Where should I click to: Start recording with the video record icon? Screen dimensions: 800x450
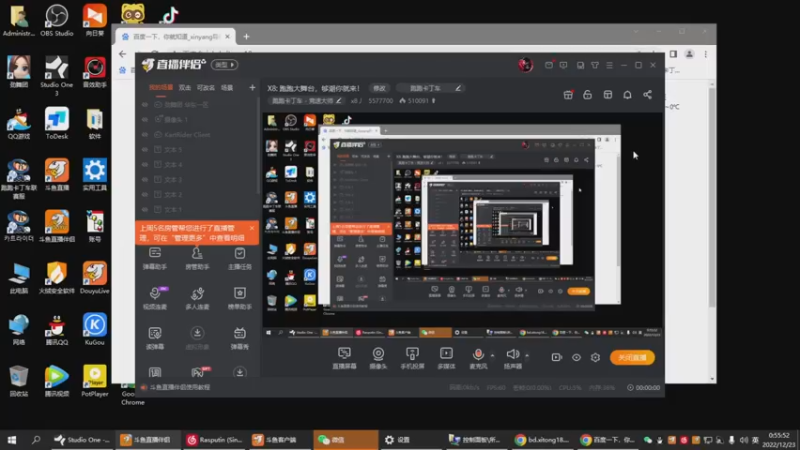pos(557,358)
